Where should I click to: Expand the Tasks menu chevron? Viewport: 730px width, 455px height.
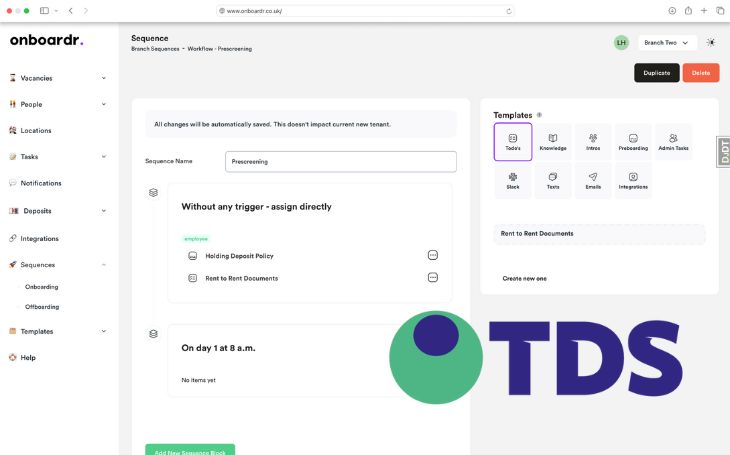[104, 156]
